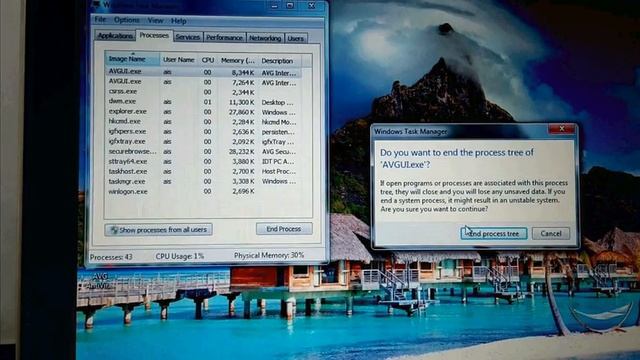Sort by the User Name column header
The width and height of the screenshot is (640, 360).
[178, 60]
